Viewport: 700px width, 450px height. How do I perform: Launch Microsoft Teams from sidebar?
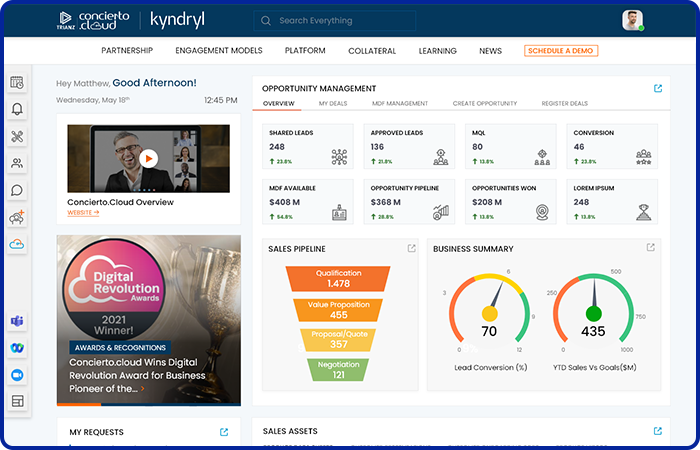[17, 321]
